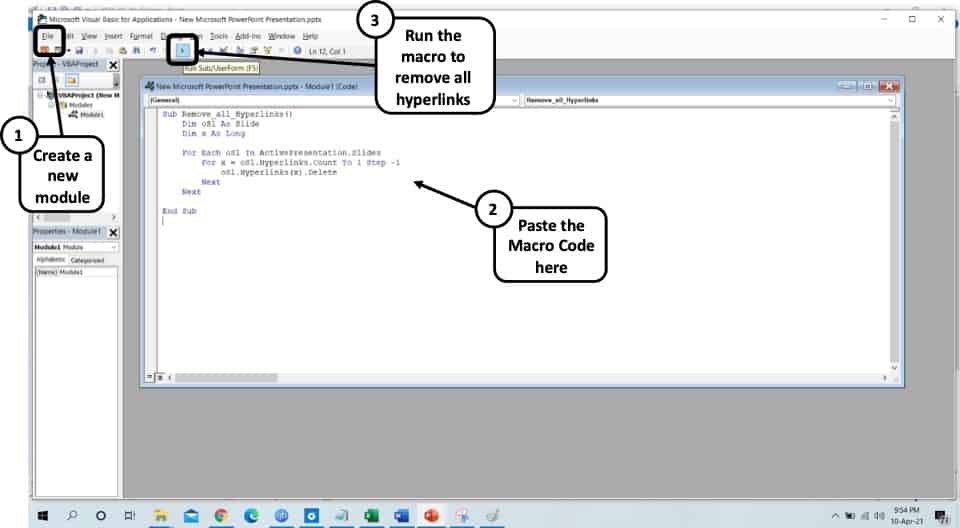Click the 'Sub Remove_all_Hyperlinks()' code line
This screenshot has width=960, height=528.
click(x=227, y=114)
